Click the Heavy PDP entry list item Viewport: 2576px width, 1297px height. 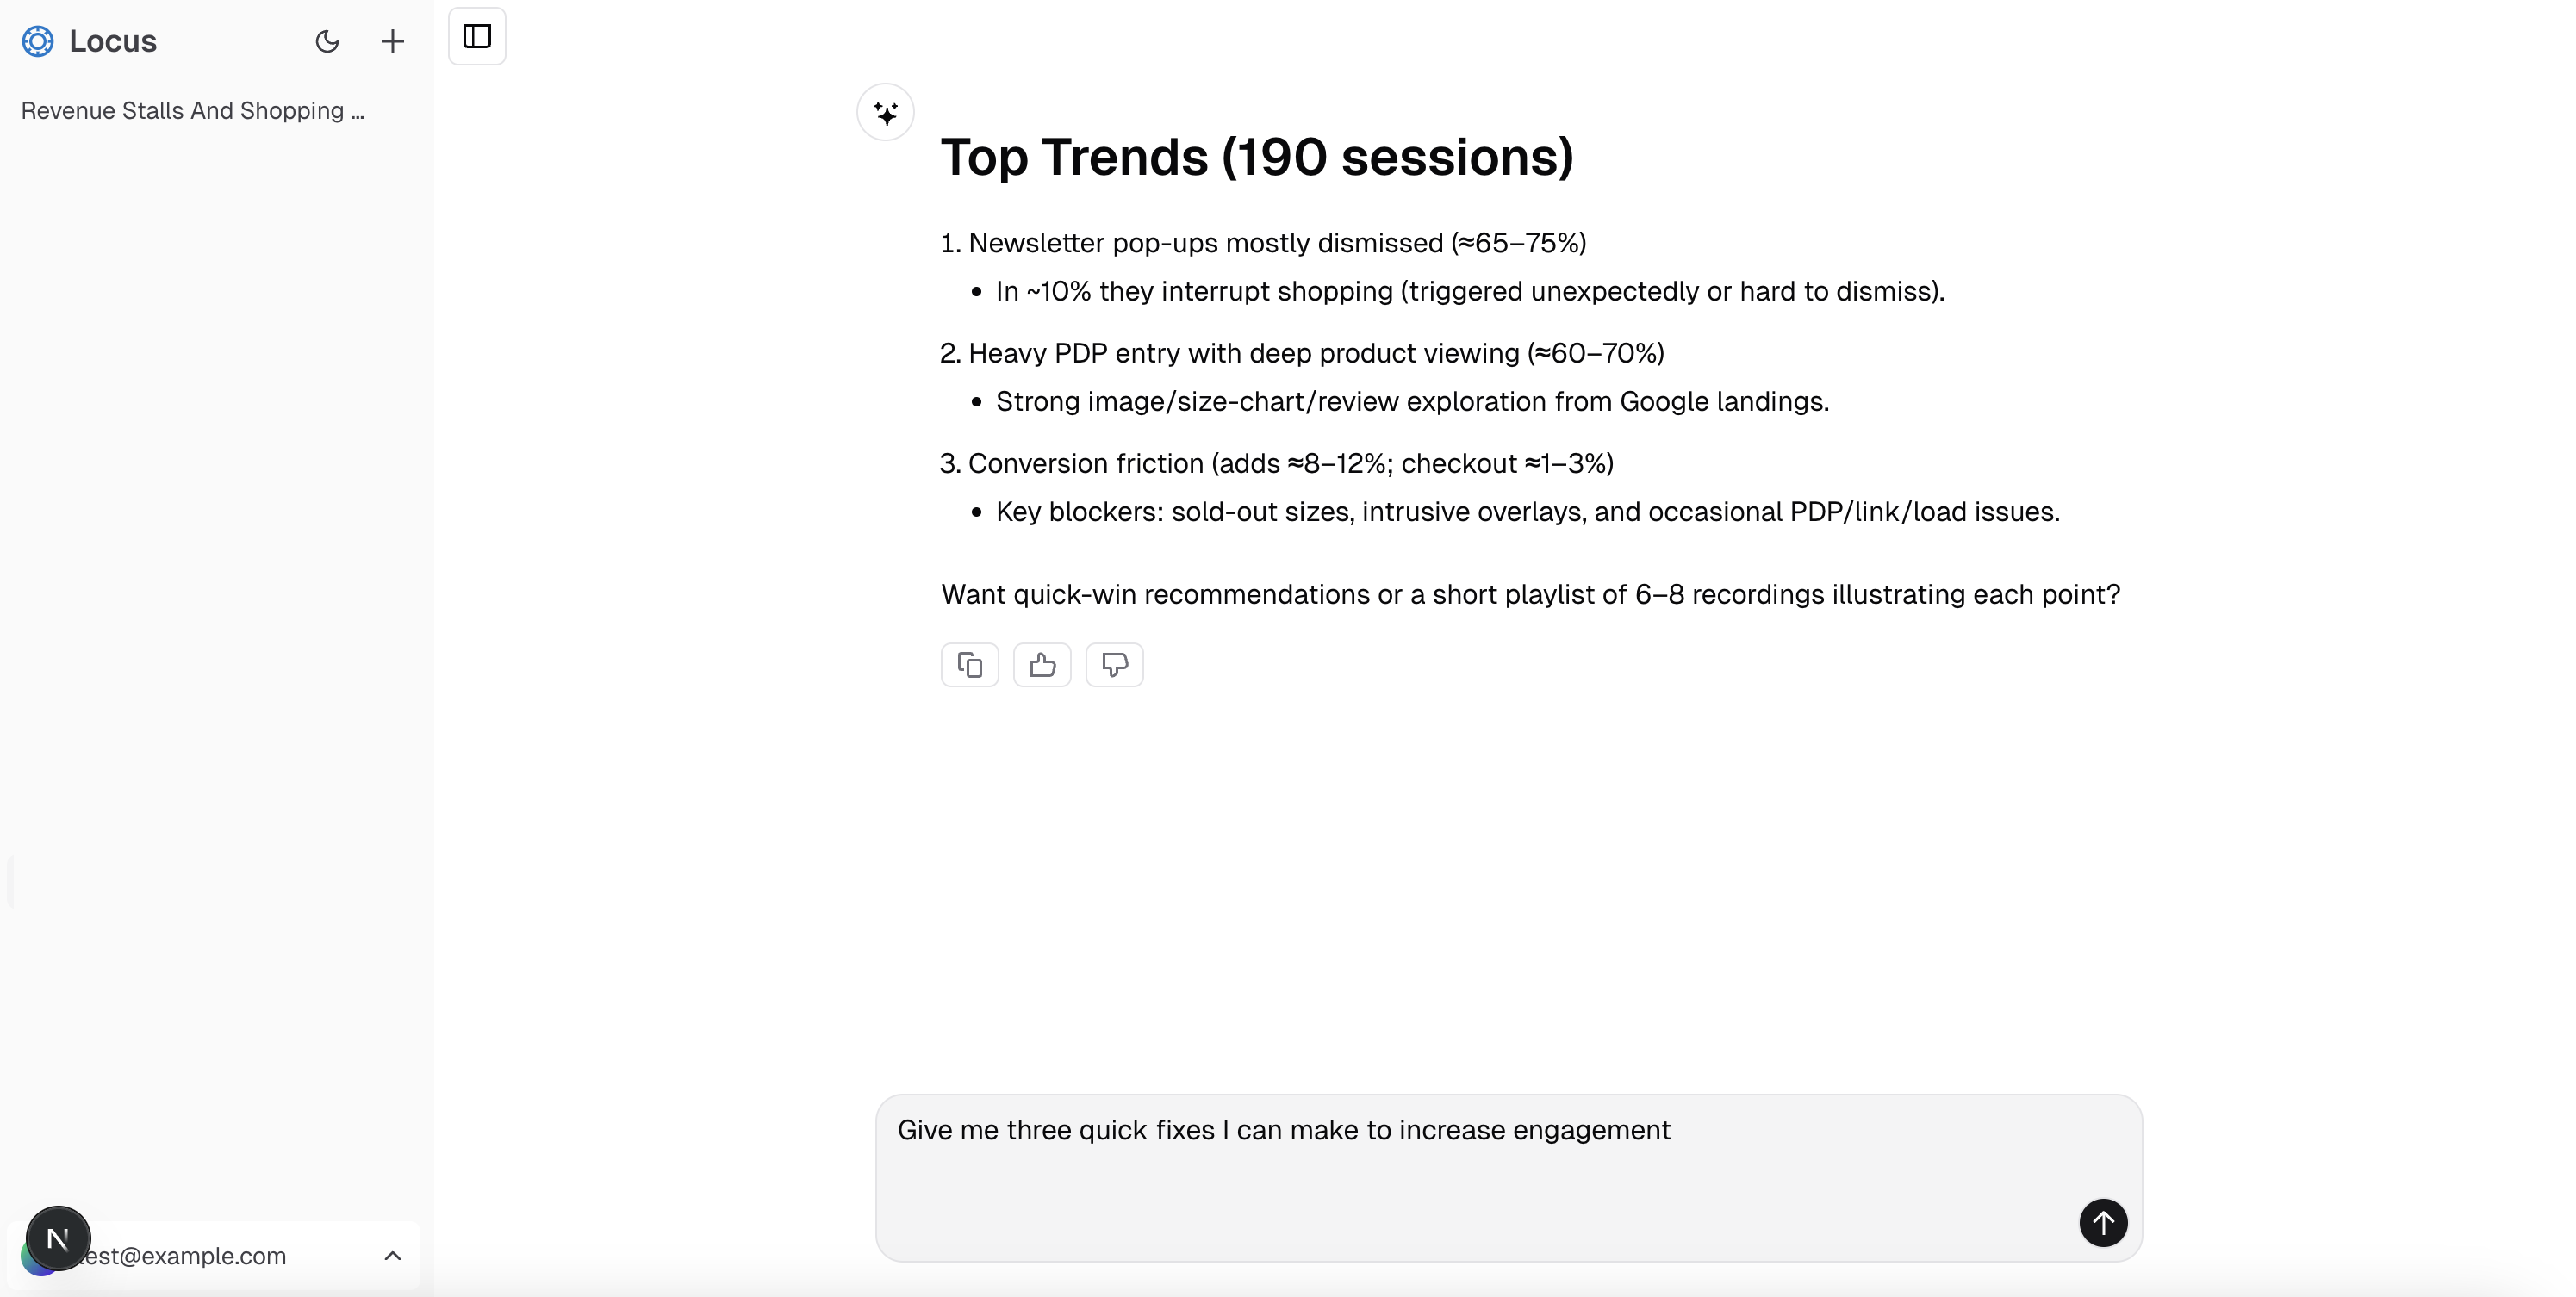(1315, 353)
